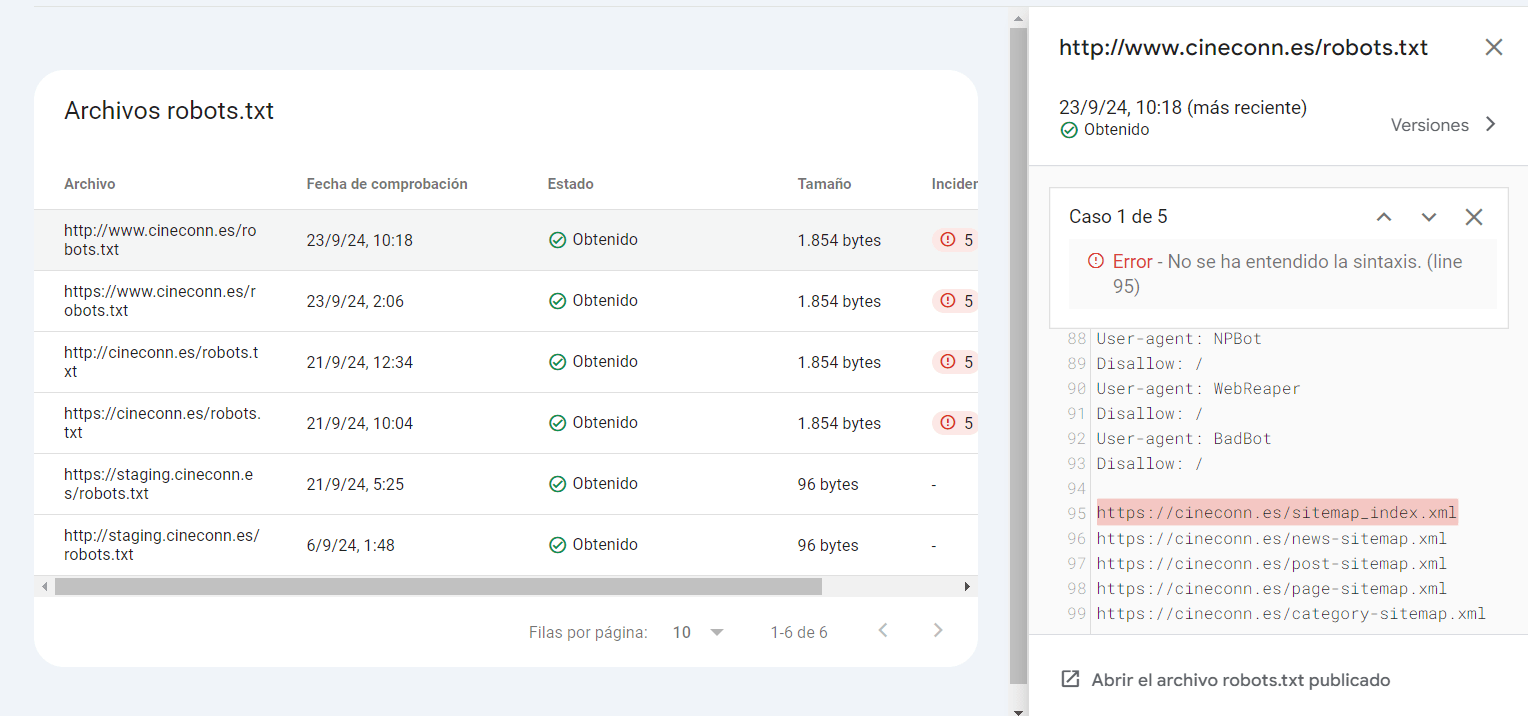Open published robots.txt external link icon
This screenshot has height=716, width=1528.
tap(1070, 680)
